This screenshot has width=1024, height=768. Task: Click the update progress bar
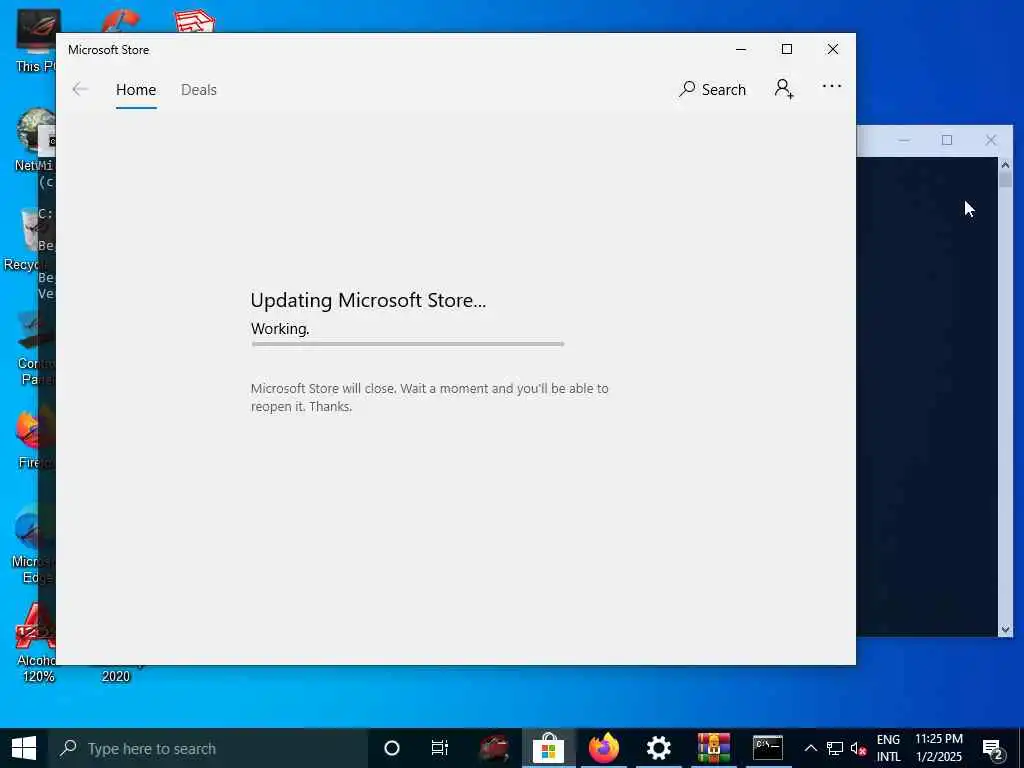click(x=408, y=344)
